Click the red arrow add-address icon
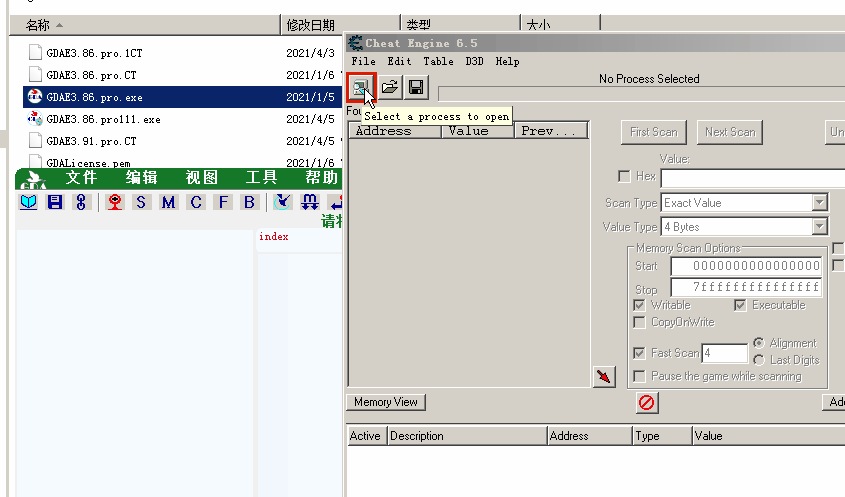This screenshot has width=845, height=497. 604,376
